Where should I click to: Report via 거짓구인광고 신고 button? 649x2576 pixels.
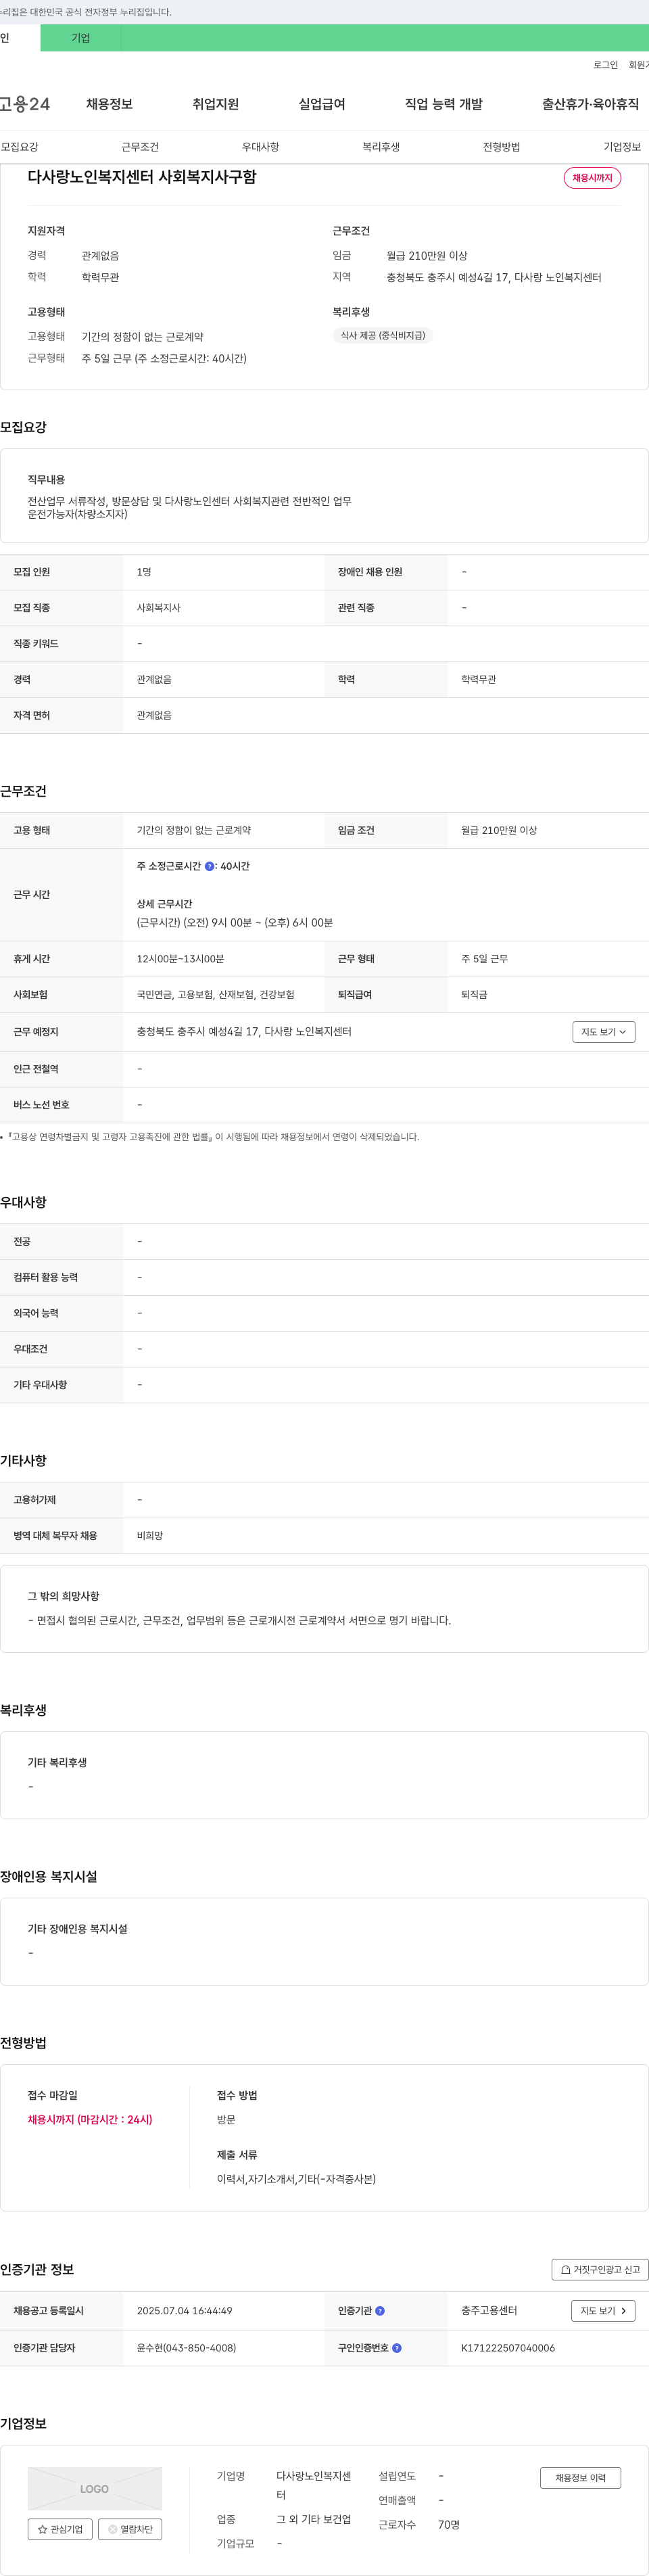click(600, 2270)
